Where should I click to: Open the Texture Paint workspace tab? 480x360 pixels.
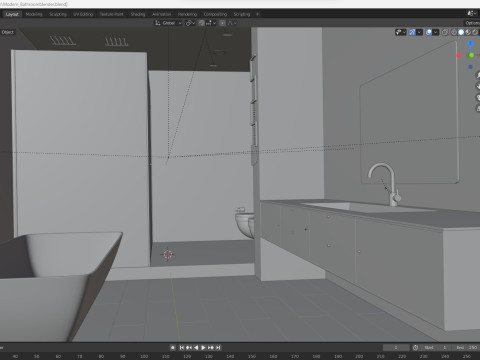coord(112,14)
